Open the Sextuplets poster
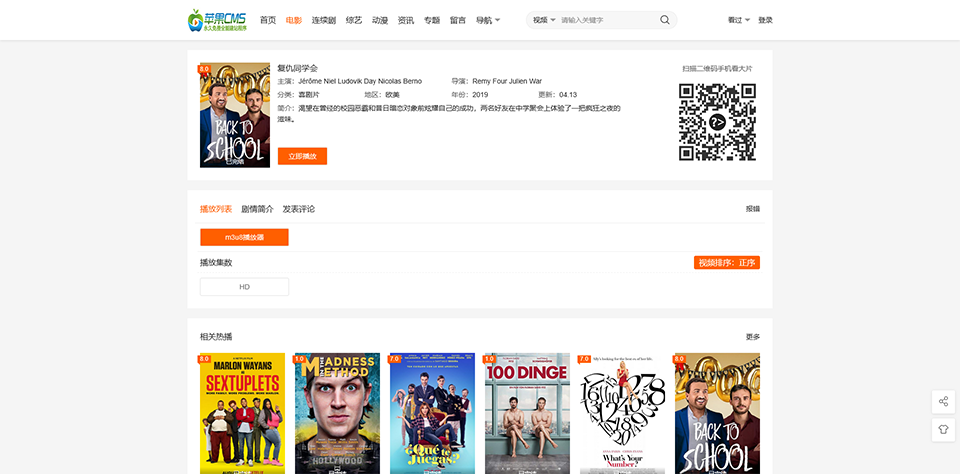The width and height of the screenshot is (960, 474). pos(242,413)
